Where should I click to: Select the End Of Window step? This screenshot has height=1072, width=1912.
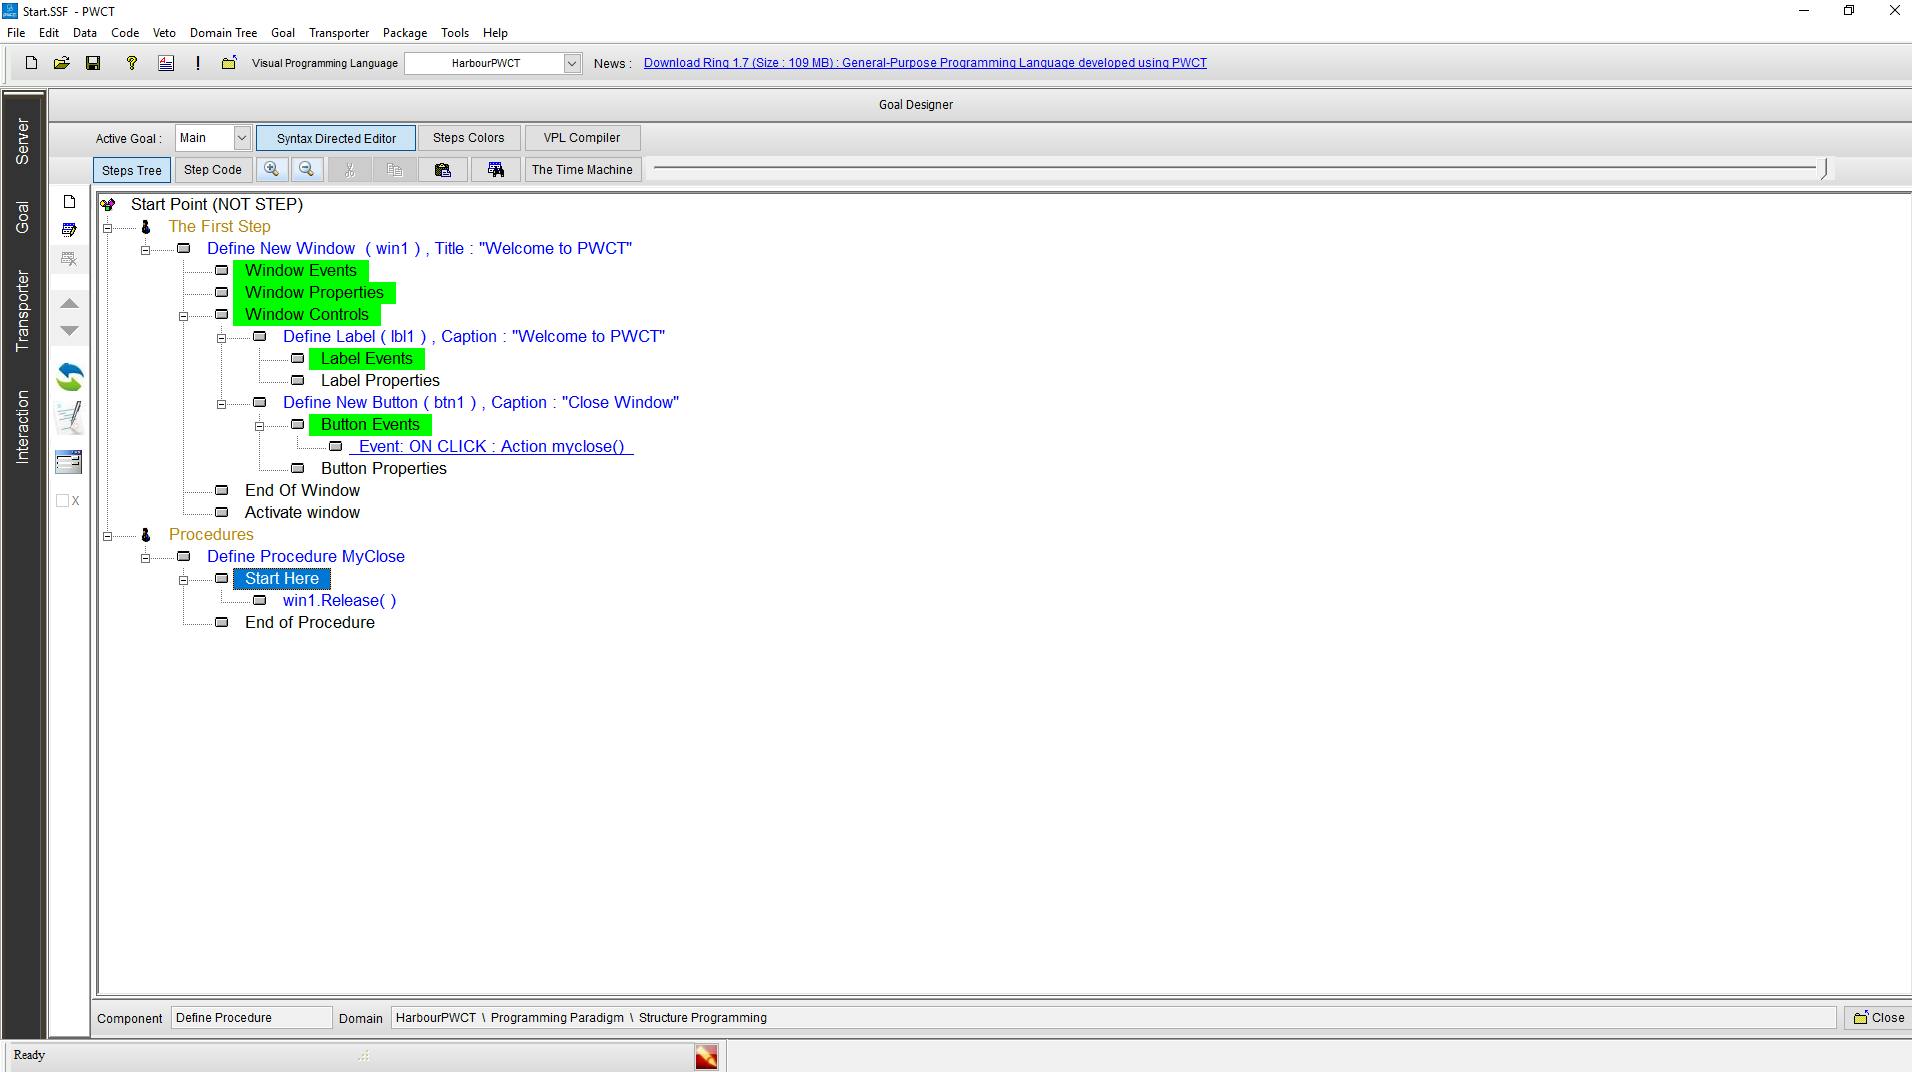point(302,491)
